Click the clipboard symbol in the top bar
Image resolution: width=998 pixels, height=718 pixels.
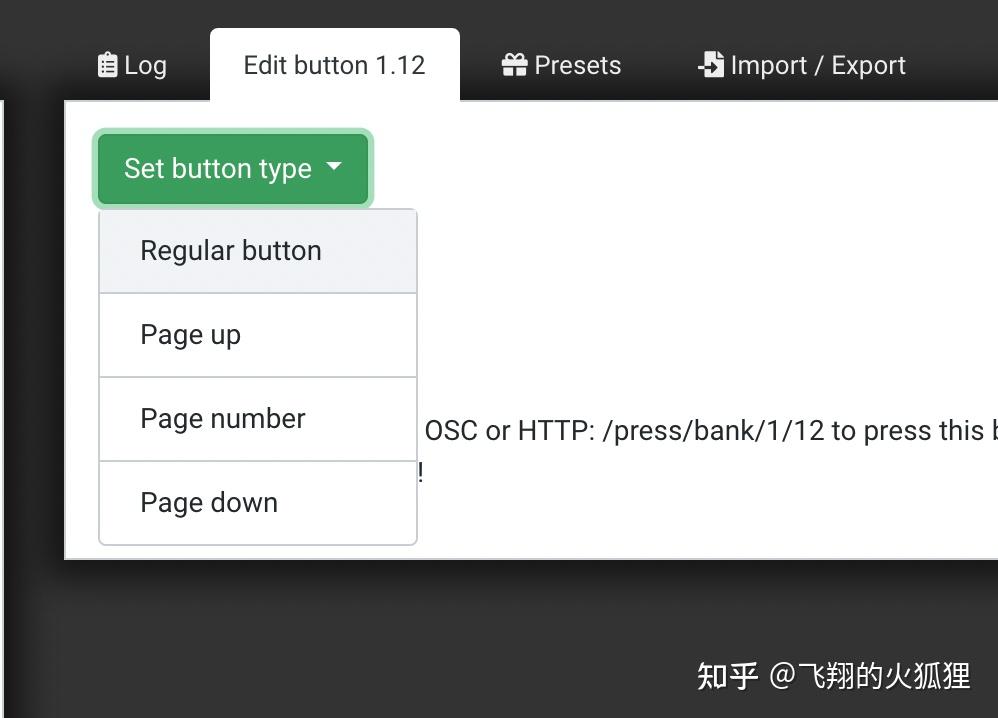tap(107, 64)
